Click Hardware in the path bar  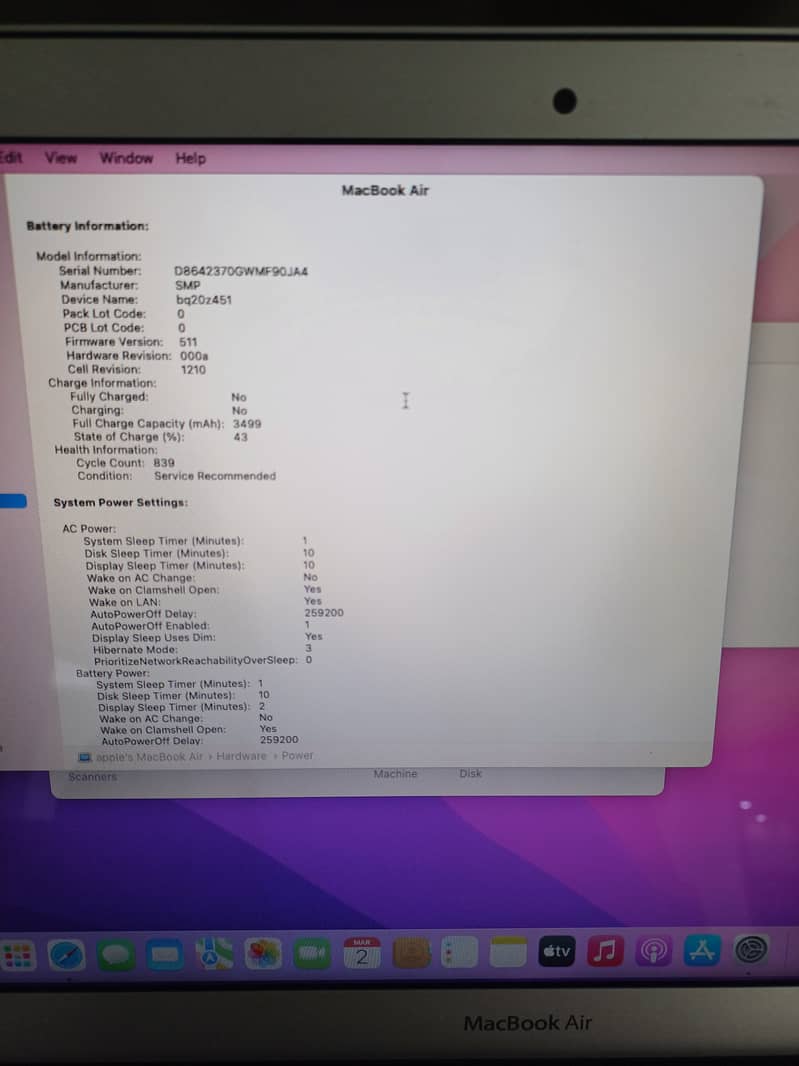pyautogui.click(x=242, y=756)
